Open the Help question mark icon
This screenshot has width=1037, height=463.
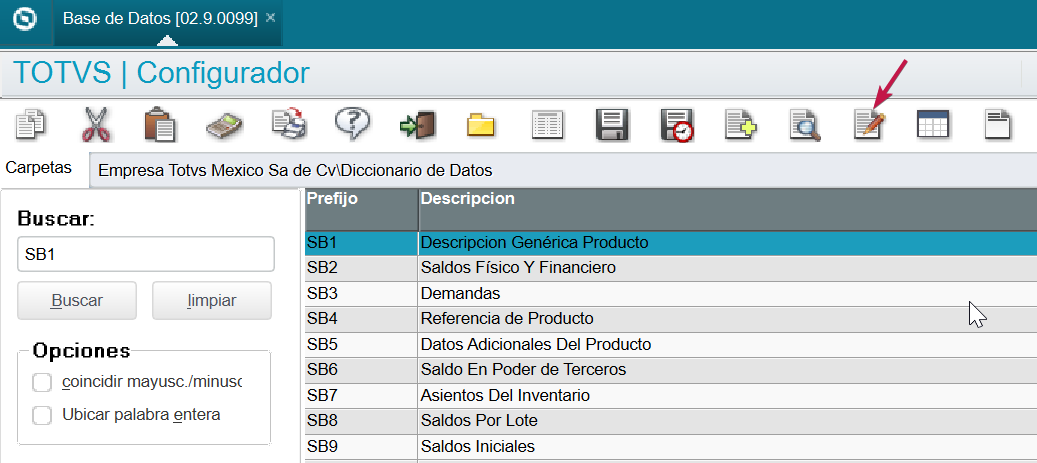pyautogui.click(x=352, y=124)
